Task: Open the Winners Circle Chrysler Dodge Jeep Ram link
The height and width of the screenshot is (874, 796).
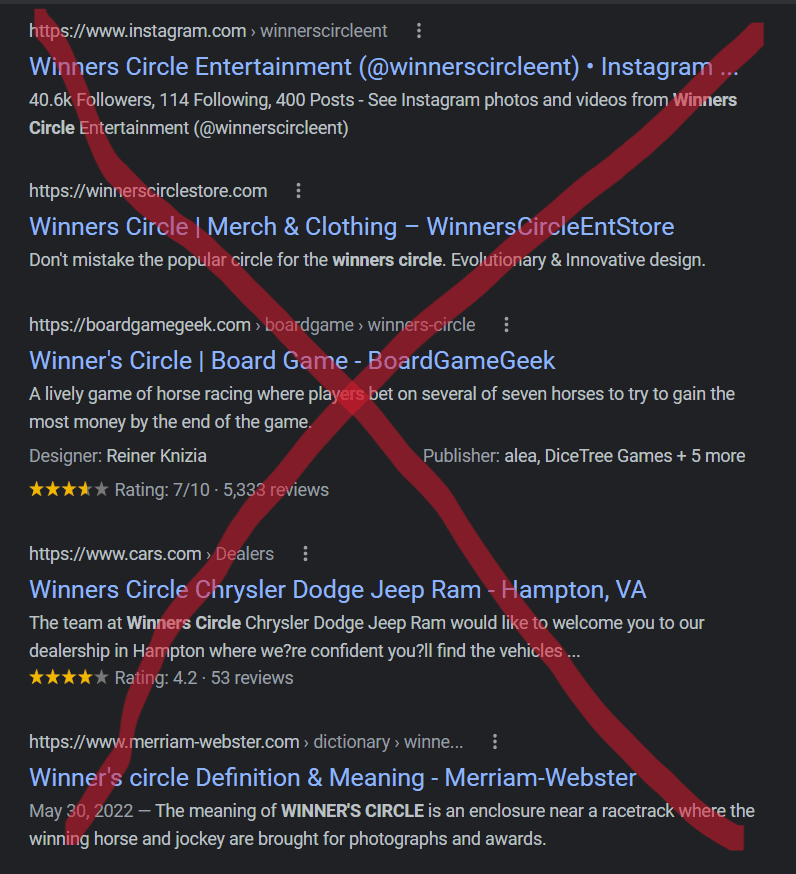Action: (338, 589)
